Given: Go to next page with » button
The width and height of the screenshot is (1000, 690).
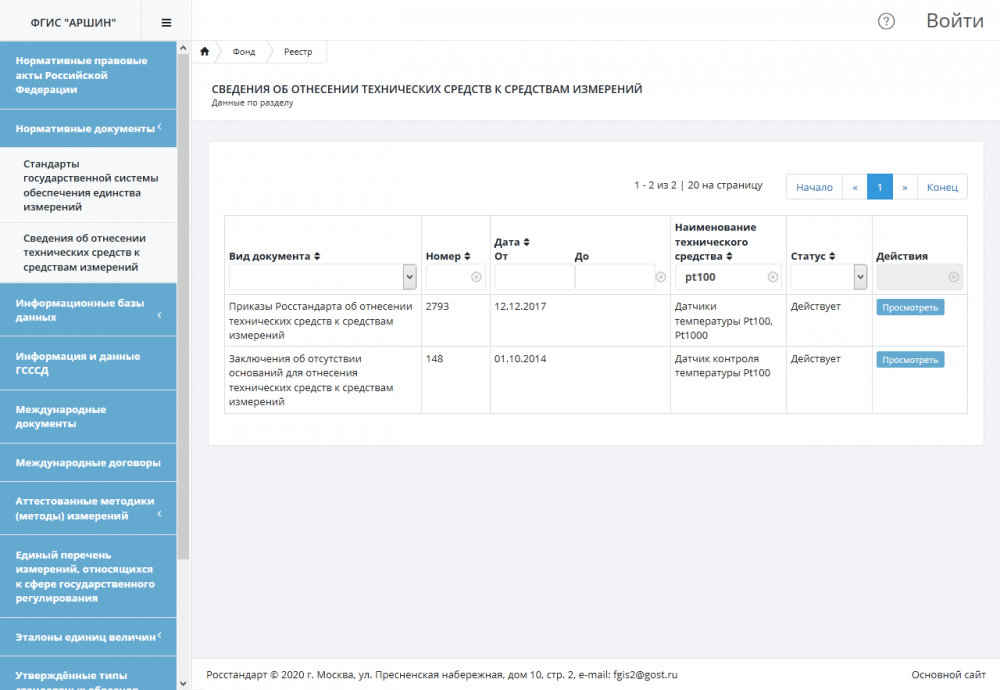Looking at the screenshot, I should (904, 187).
